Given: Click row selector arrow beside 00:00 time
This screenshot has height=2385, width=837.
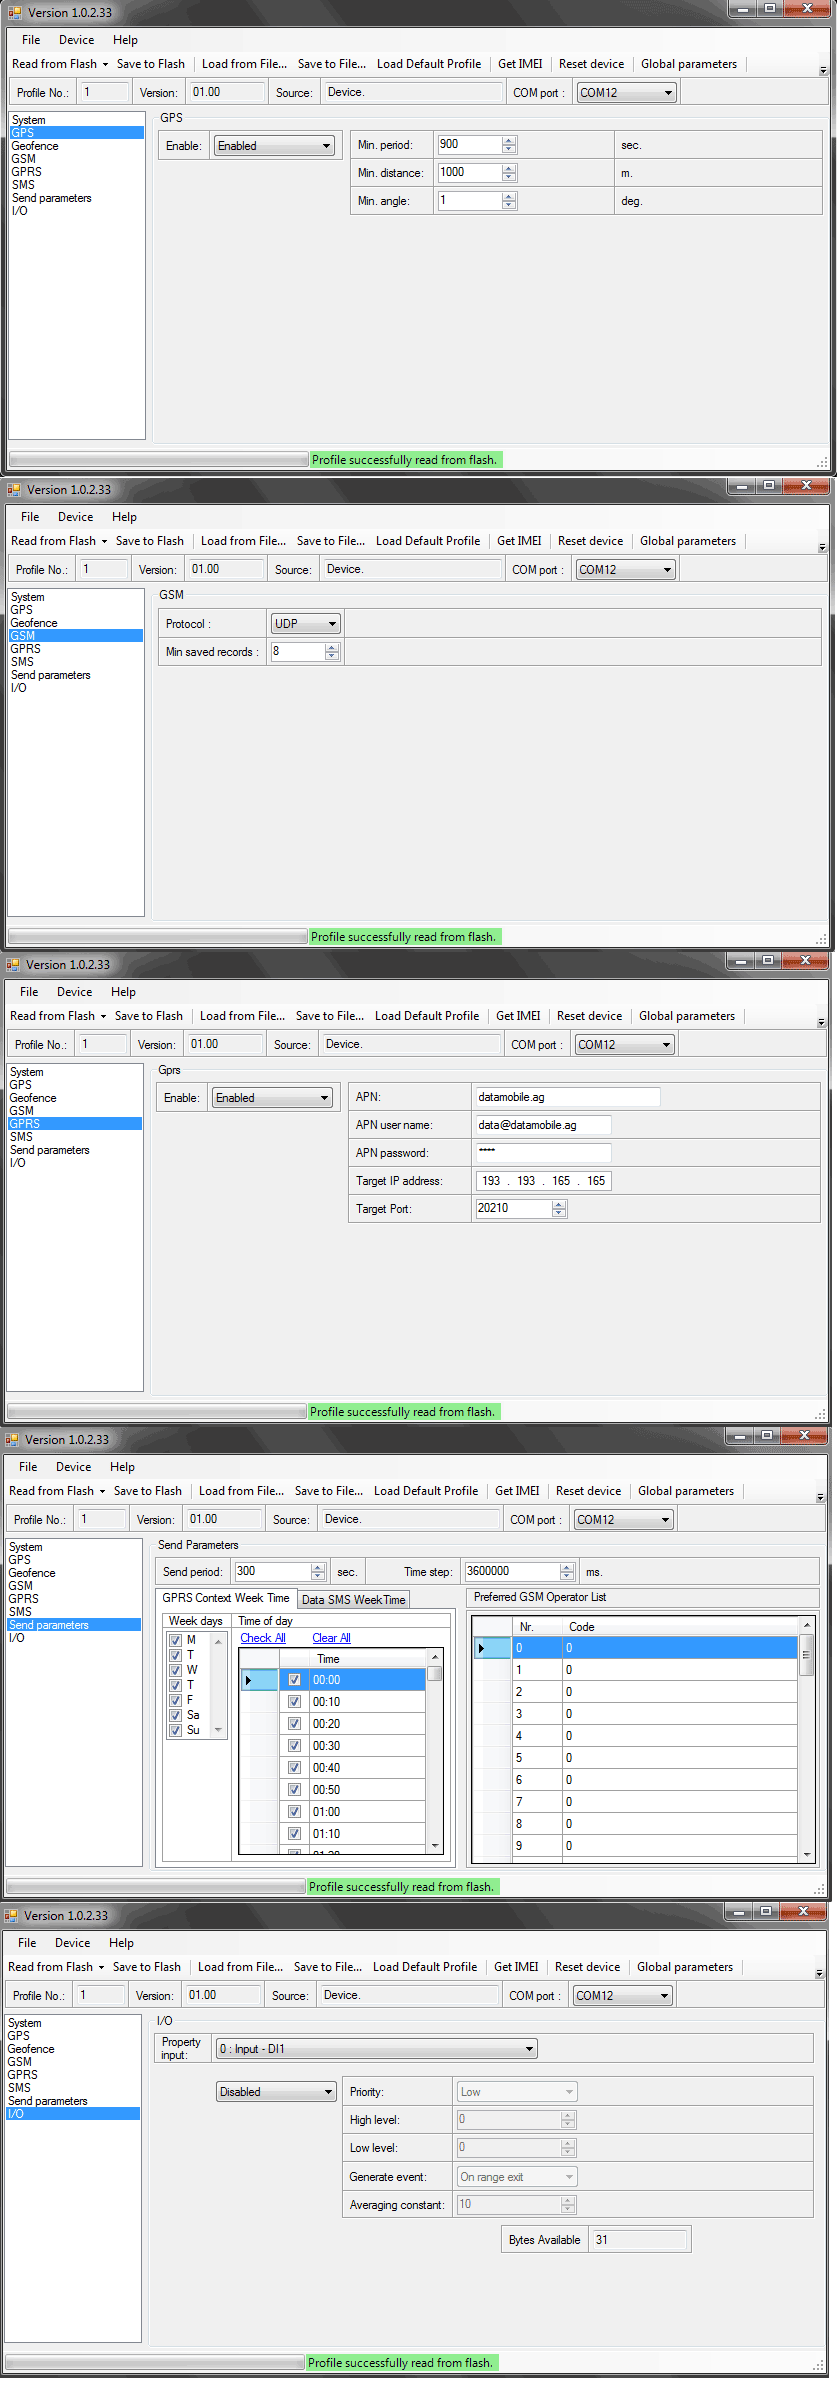Looking at the screenshot, I should [x=249, y=1680].
